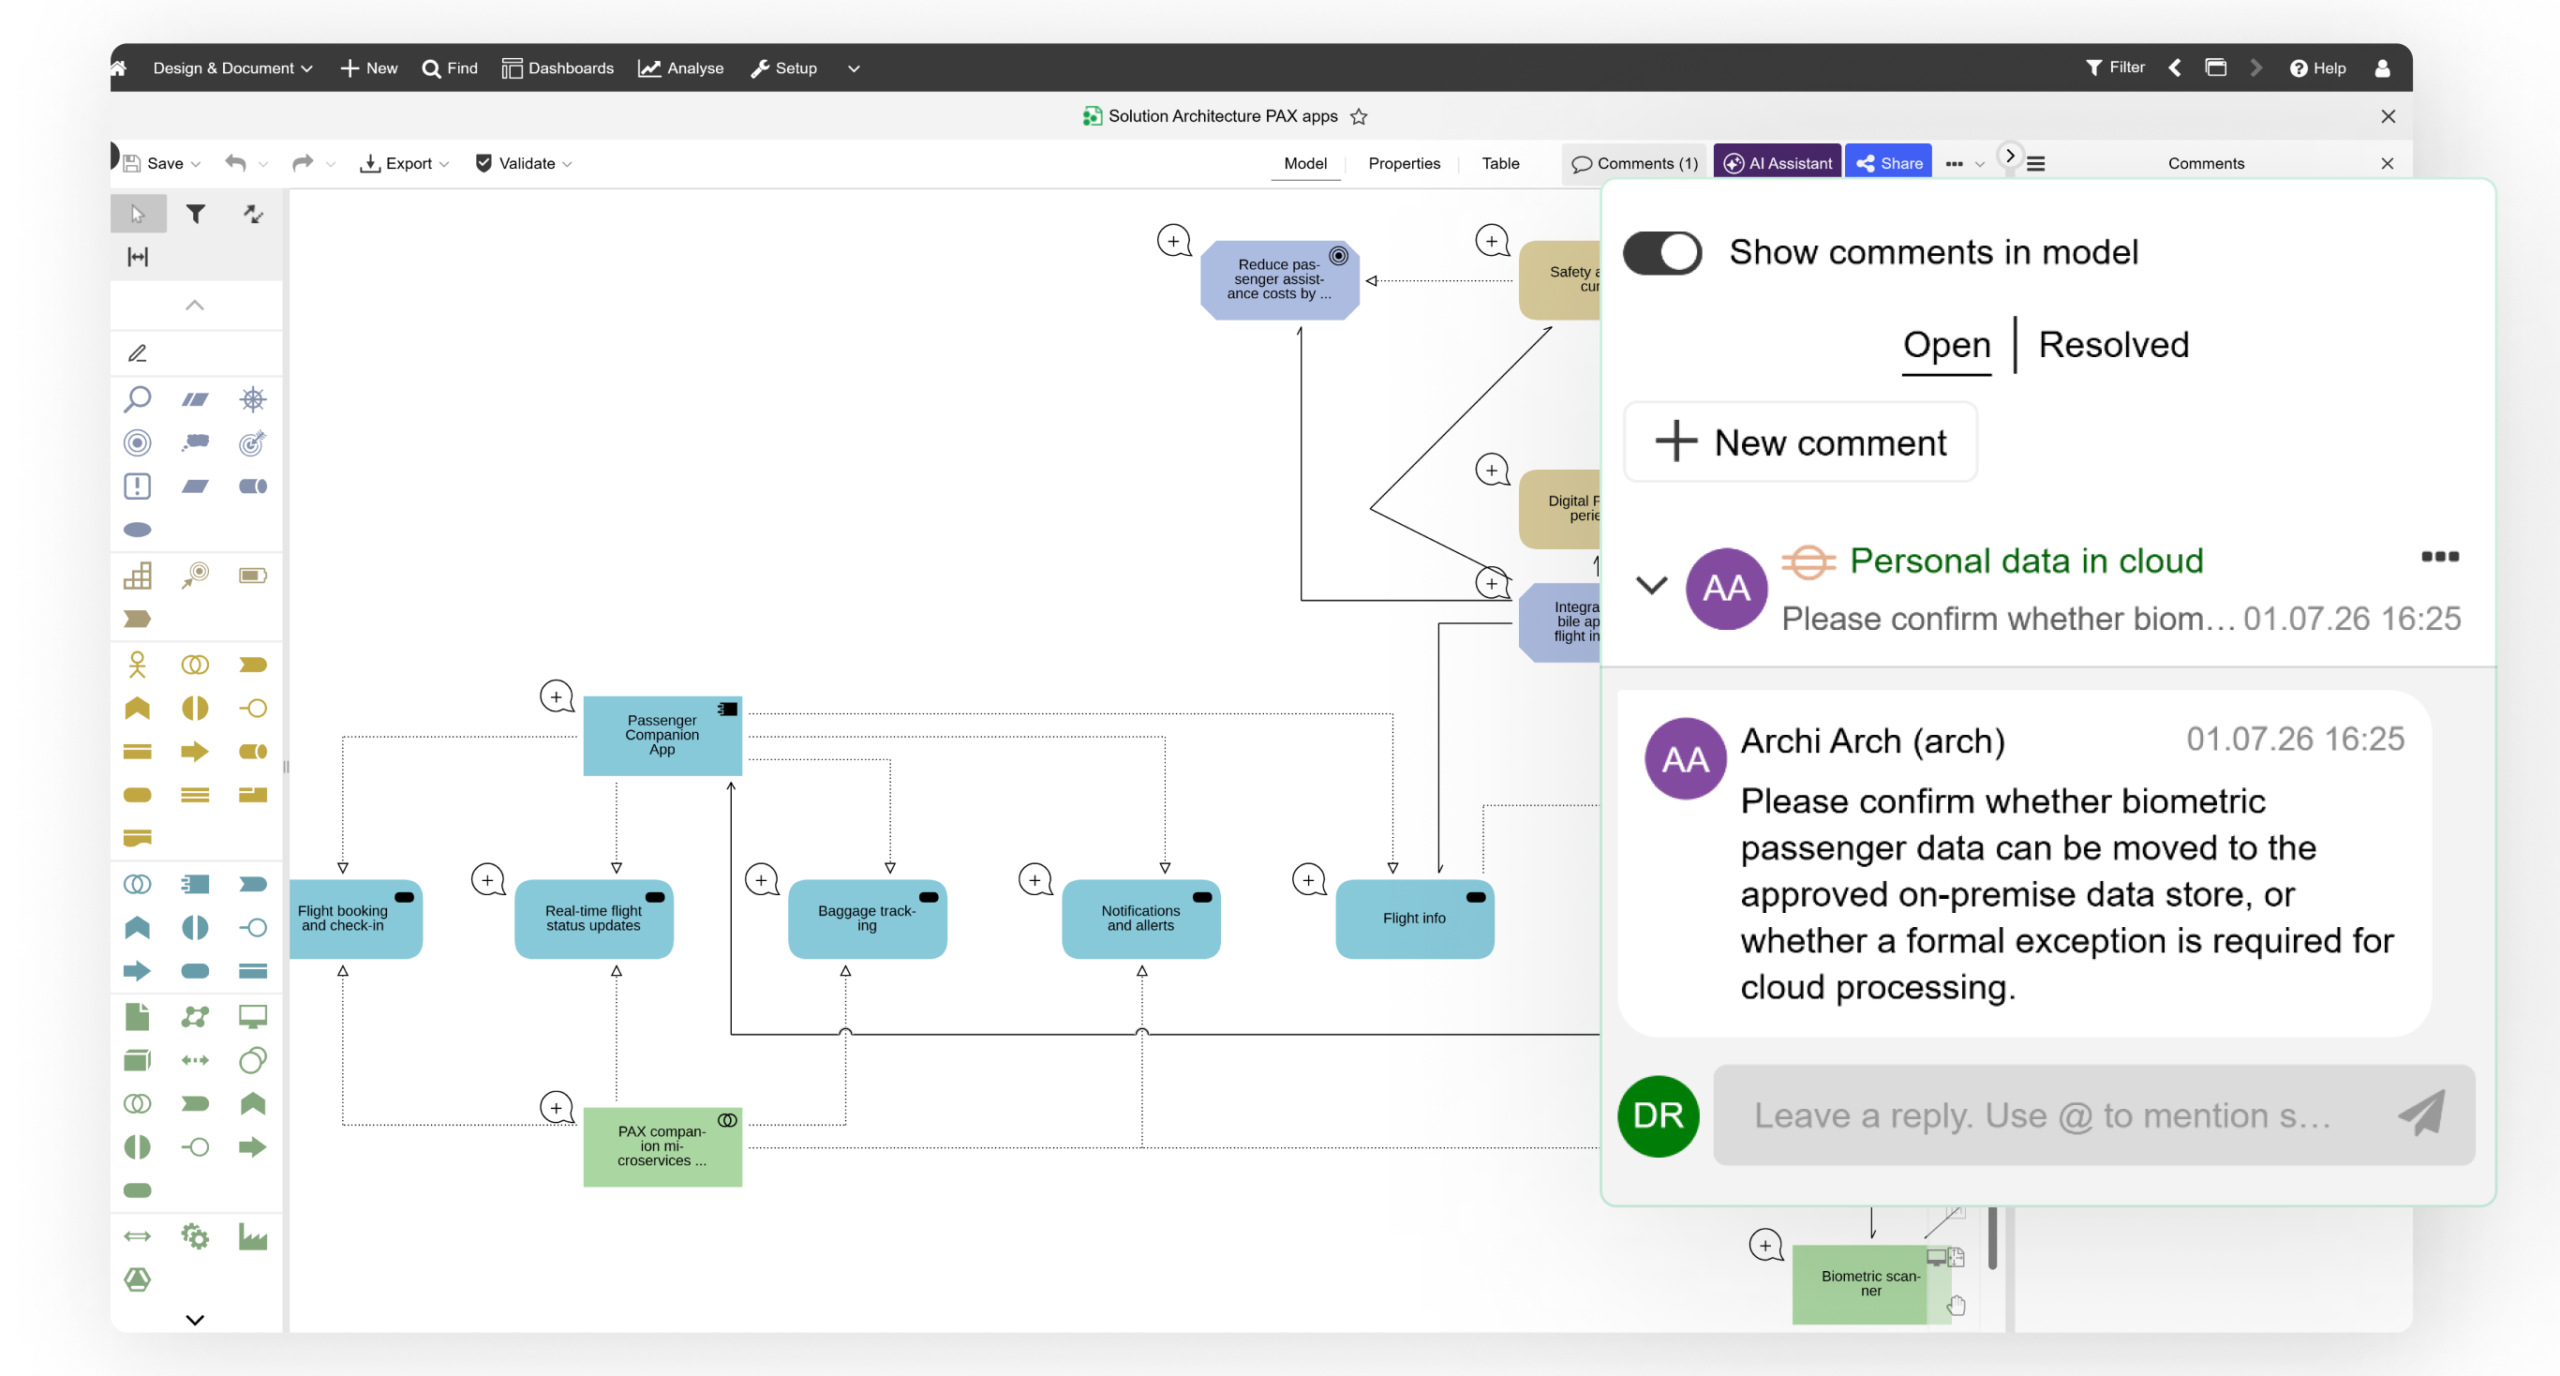
Task: Expand the Save dropdown arrow
Action: [x=196, y=164]
